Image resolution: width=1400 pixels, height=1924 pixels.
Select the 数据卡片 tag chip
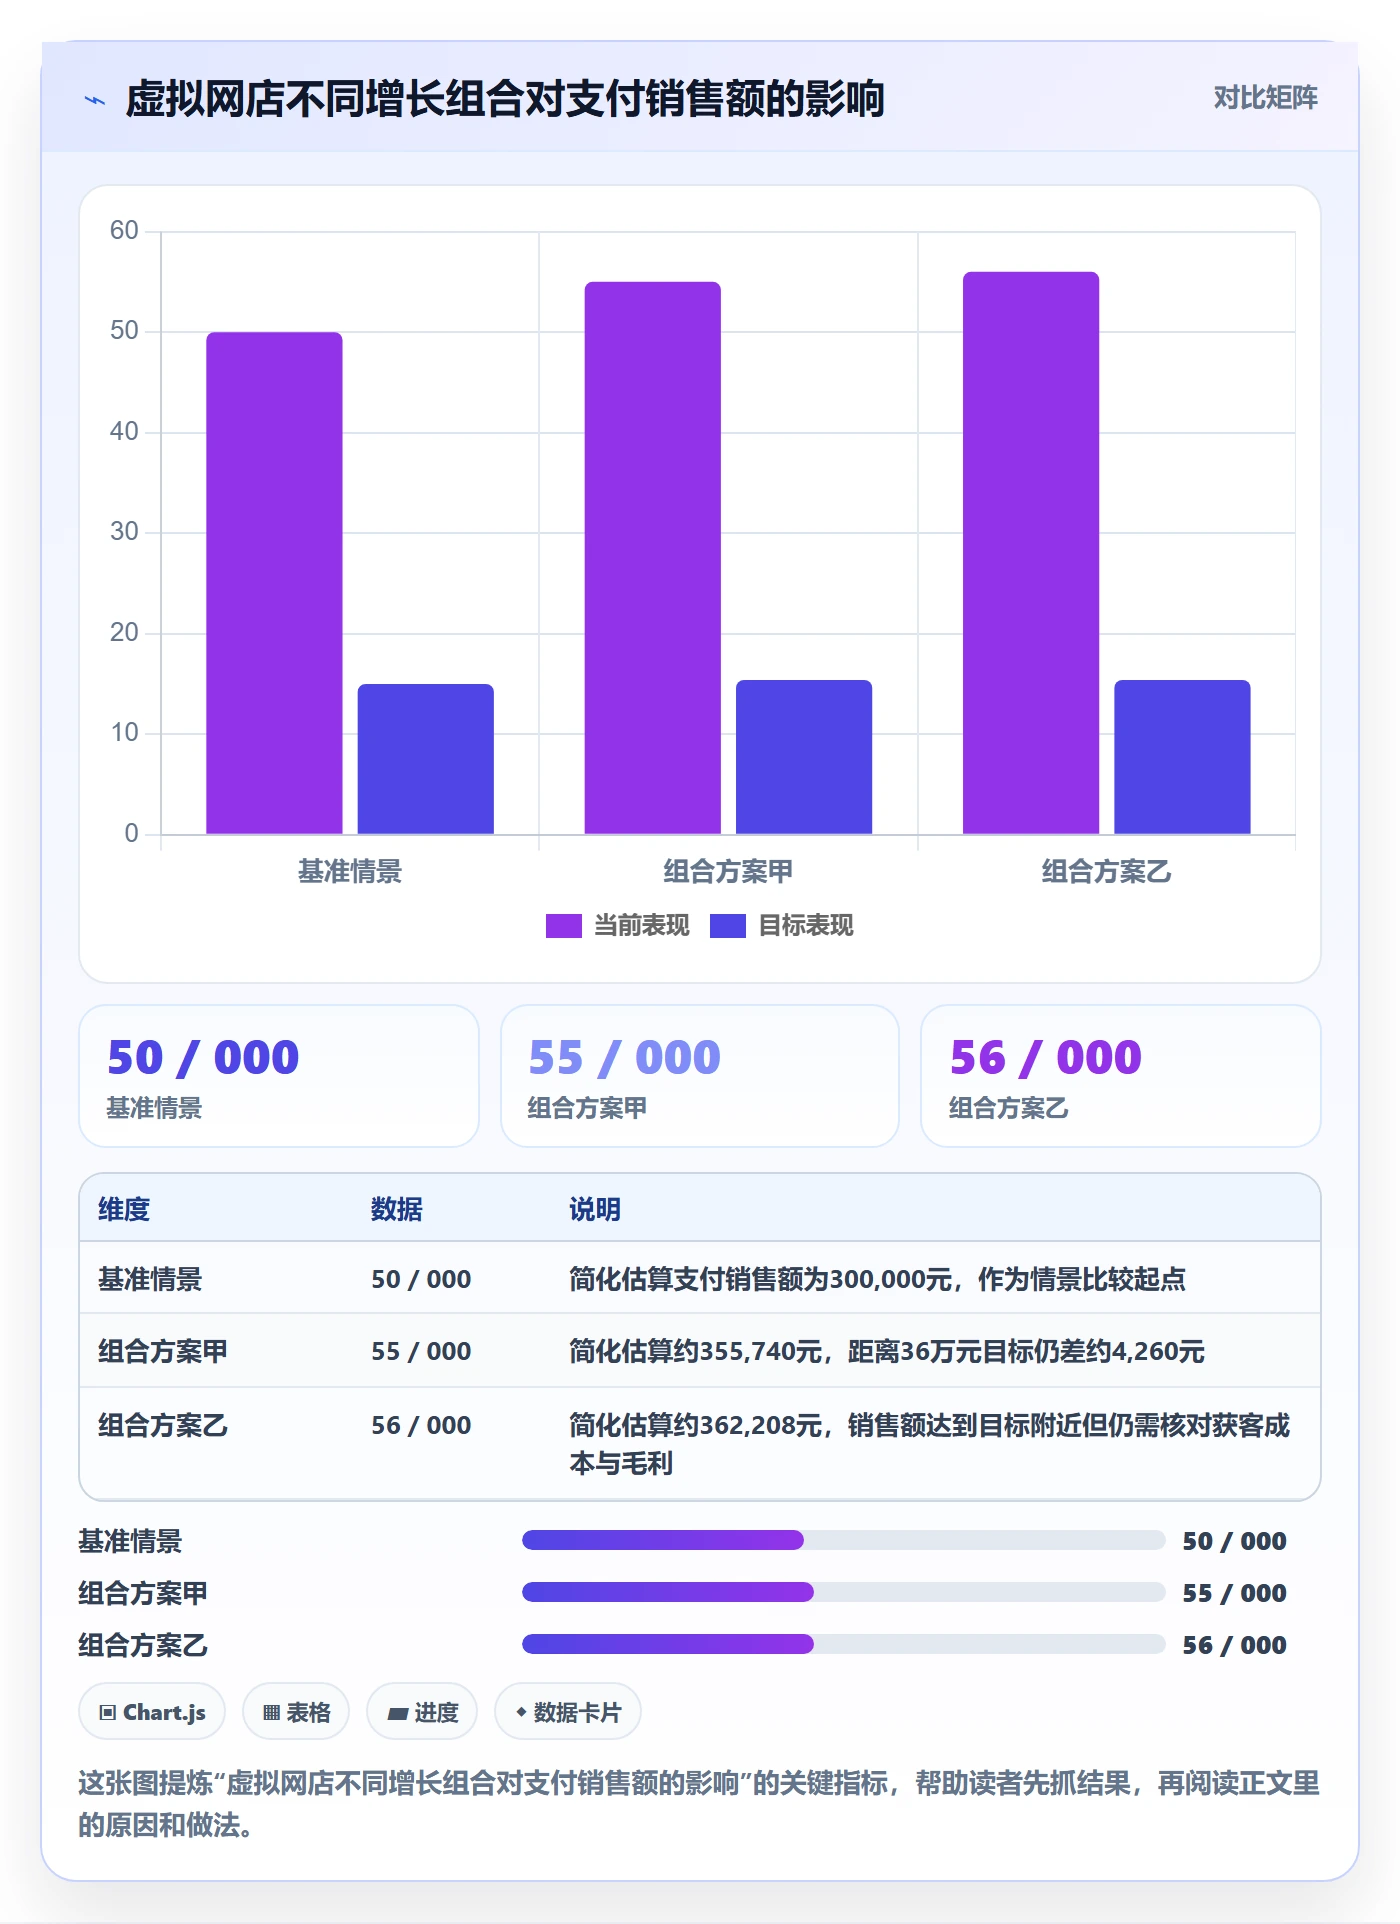click(568, 1712)
